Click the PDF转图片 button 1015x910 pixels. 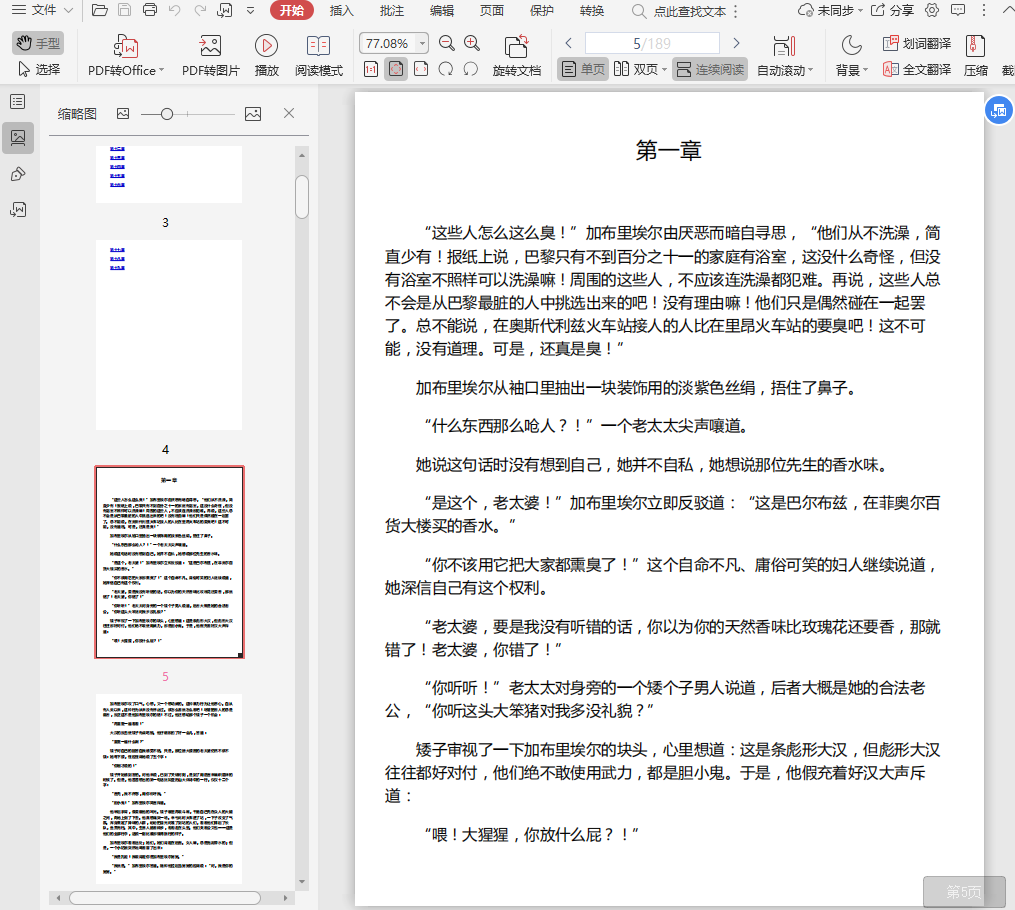[210, 56]
